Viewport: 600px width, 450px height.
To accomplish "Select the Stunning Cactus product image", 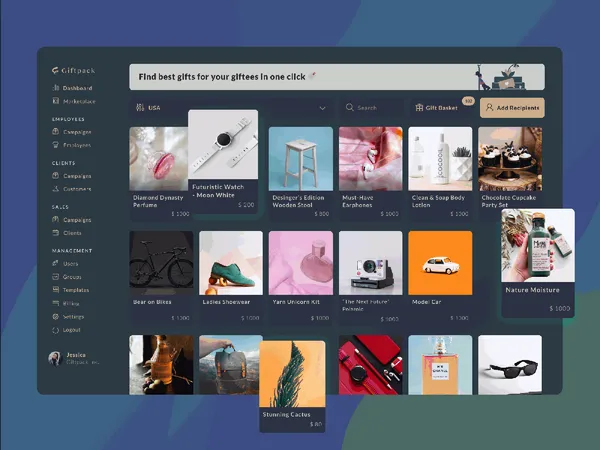I will [x=292, y=374].
